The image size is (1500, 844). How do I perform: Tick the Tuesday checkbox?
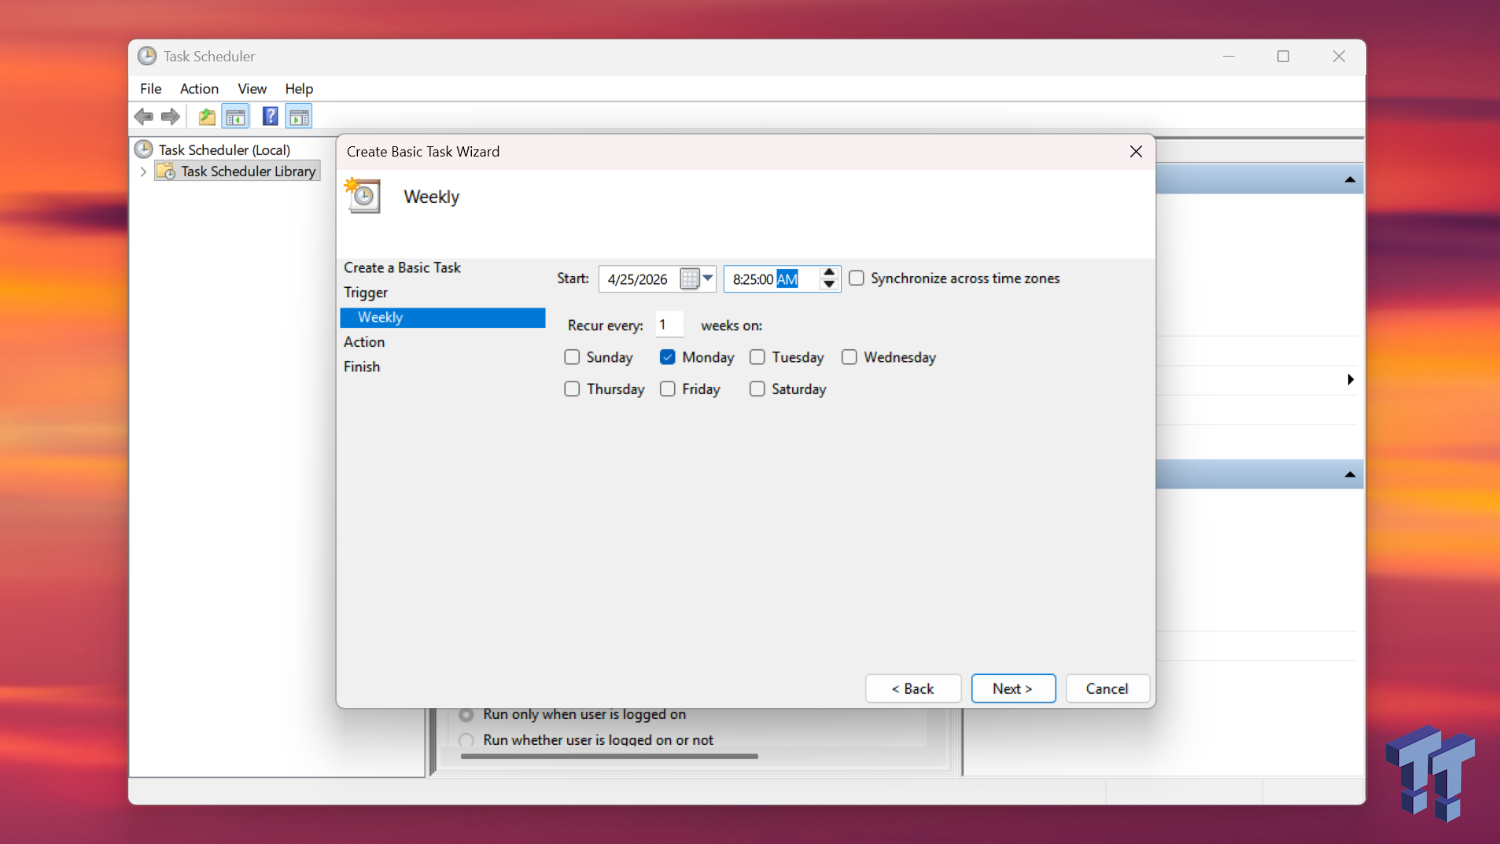[x=758, y=357]
